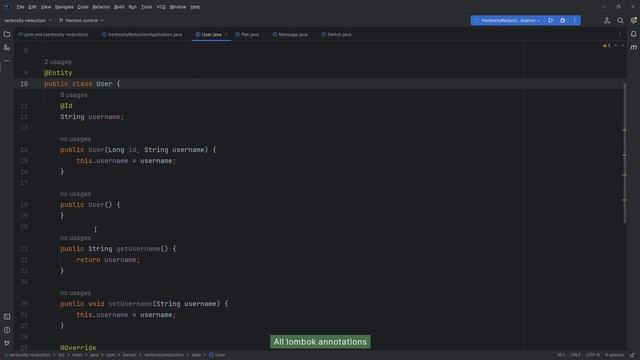Click 'return username;' statement

108,260
